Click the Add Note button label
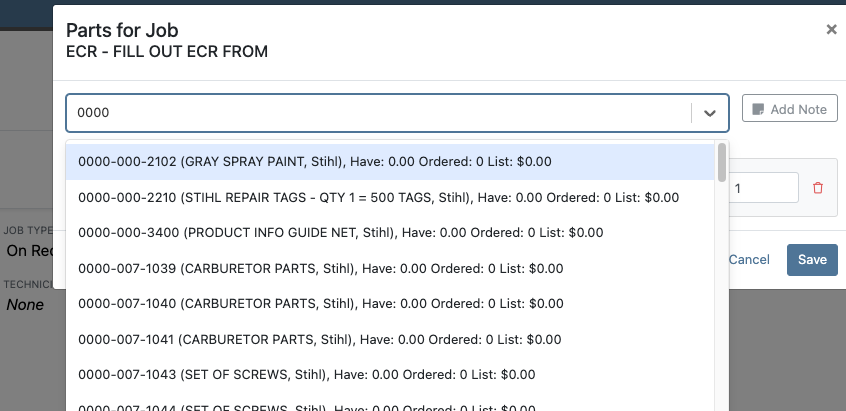 [798, 109]
